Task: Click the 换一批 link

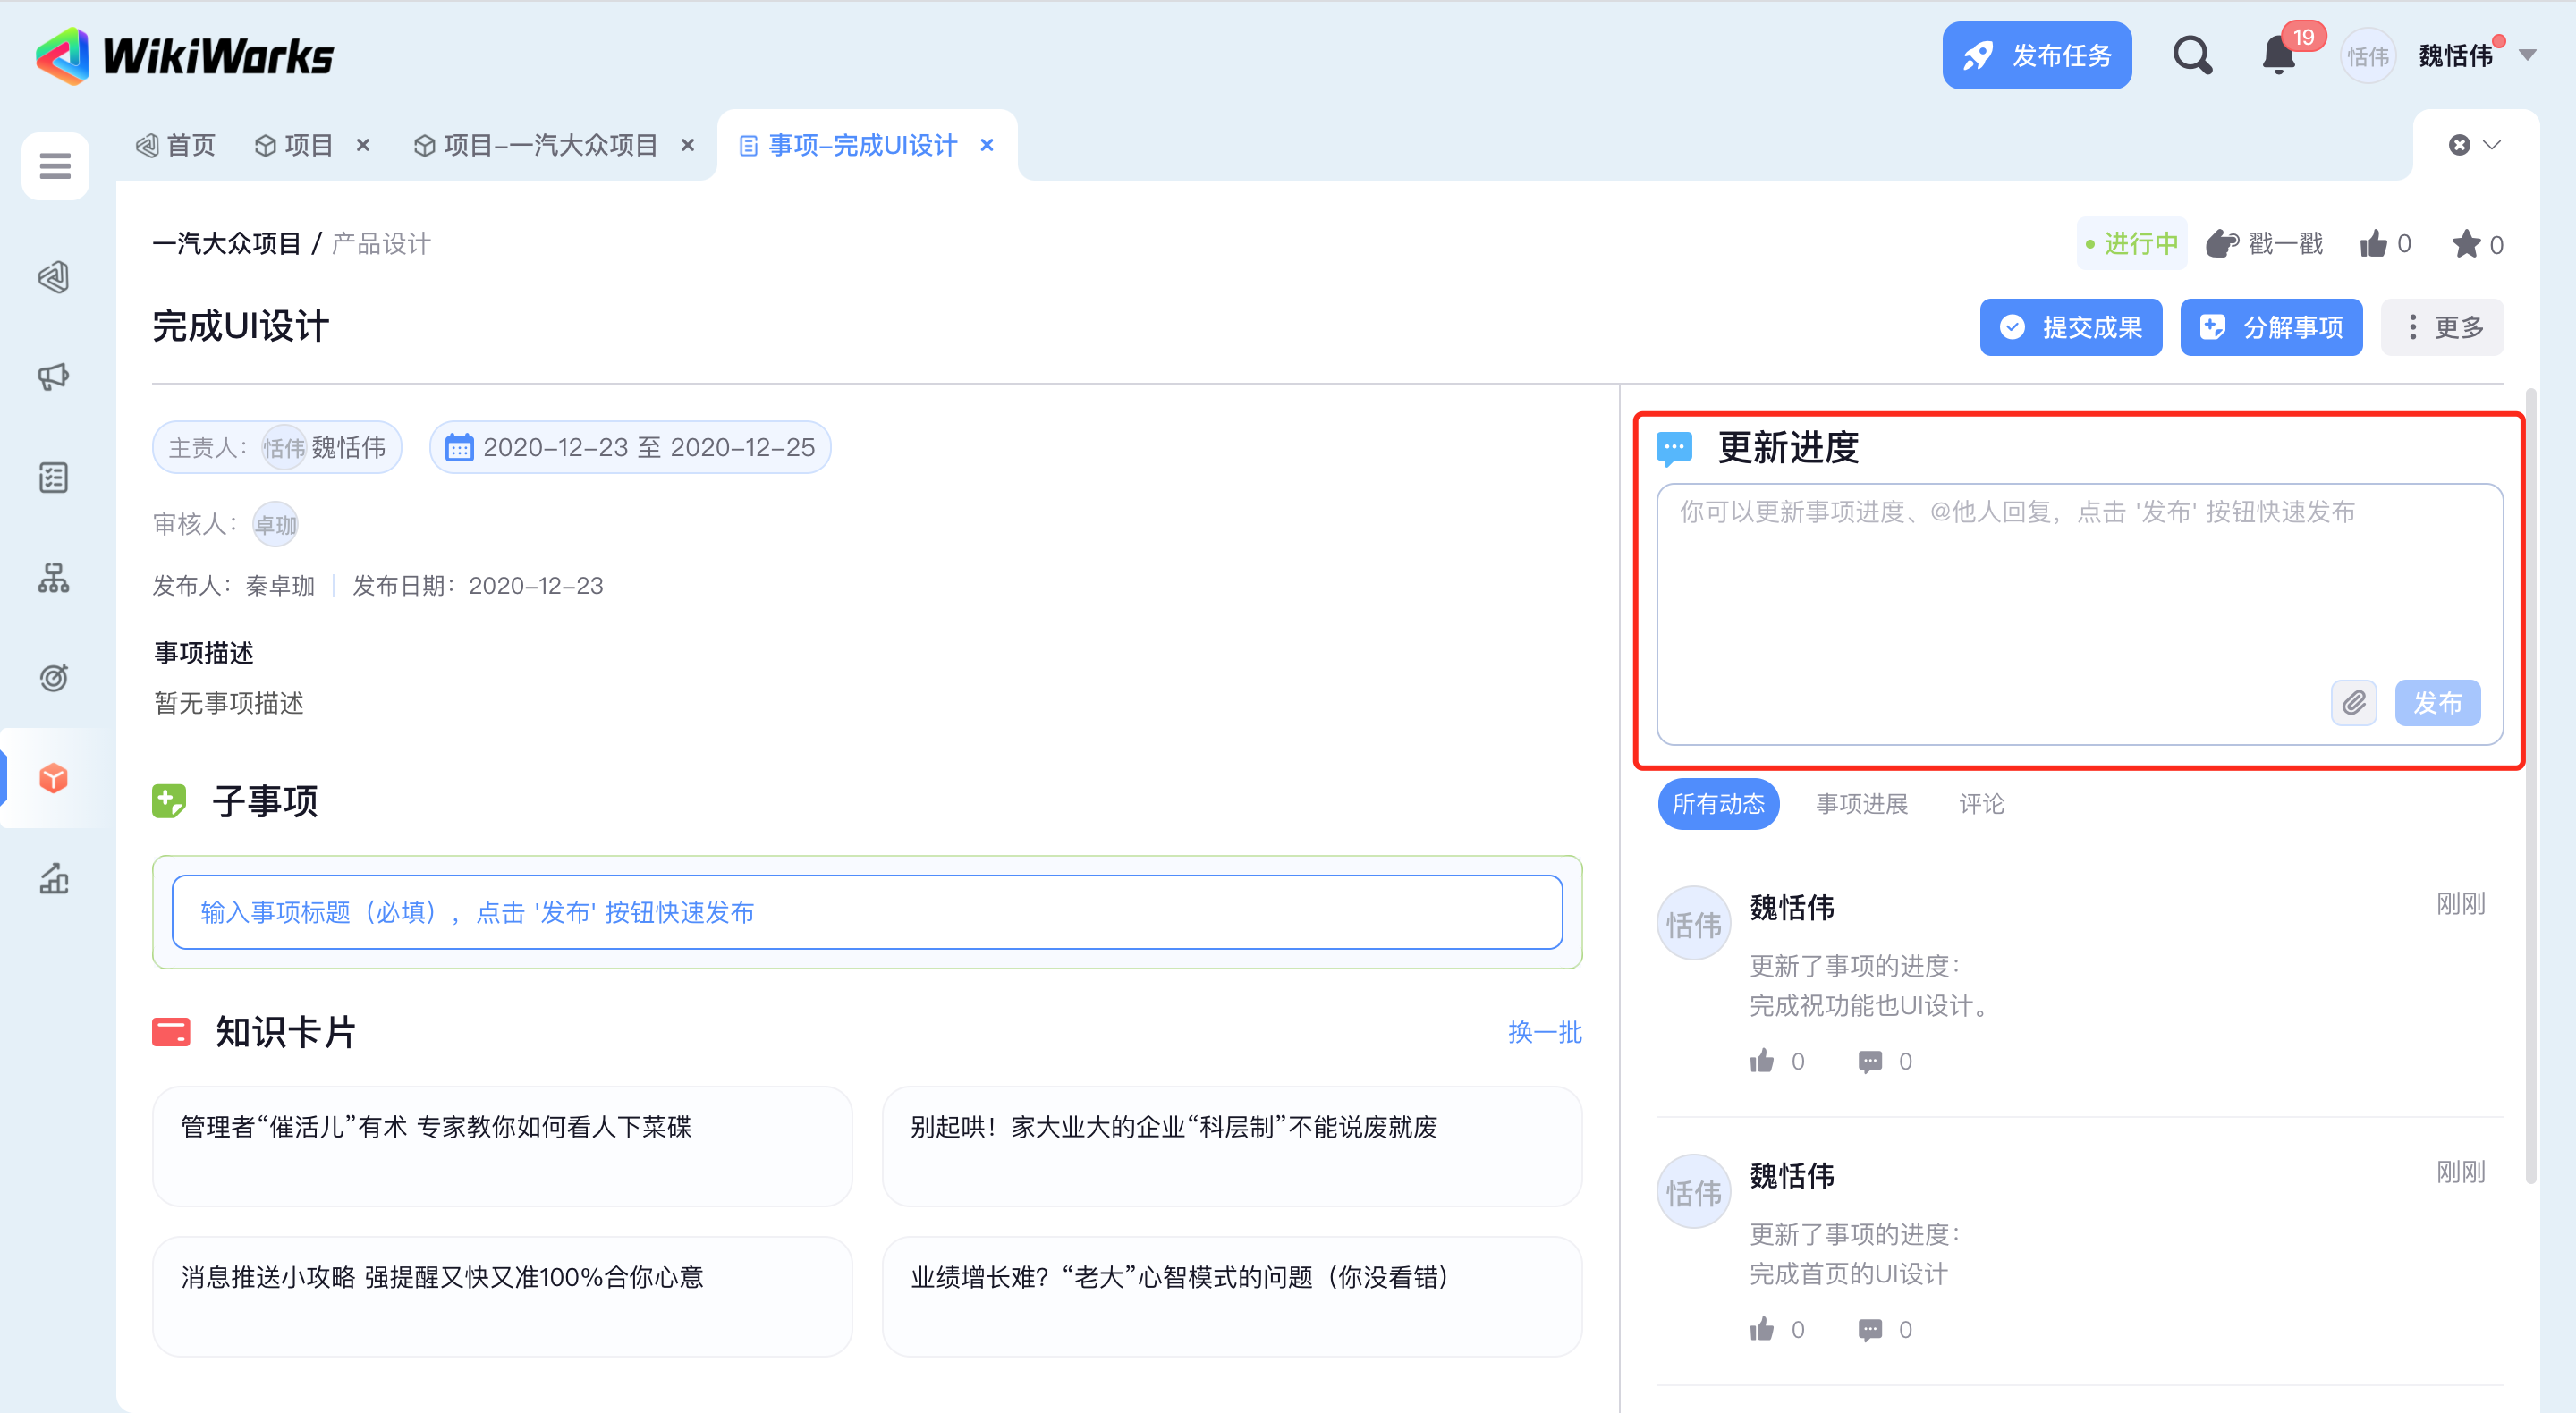Action: 1544,1032
